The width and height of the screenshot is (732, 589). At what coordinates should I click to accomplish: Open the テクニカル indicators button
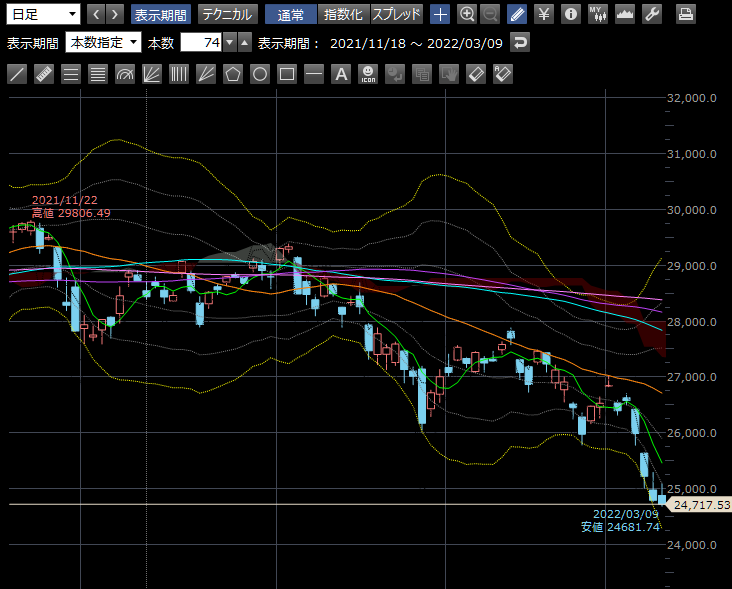[226, 14]
